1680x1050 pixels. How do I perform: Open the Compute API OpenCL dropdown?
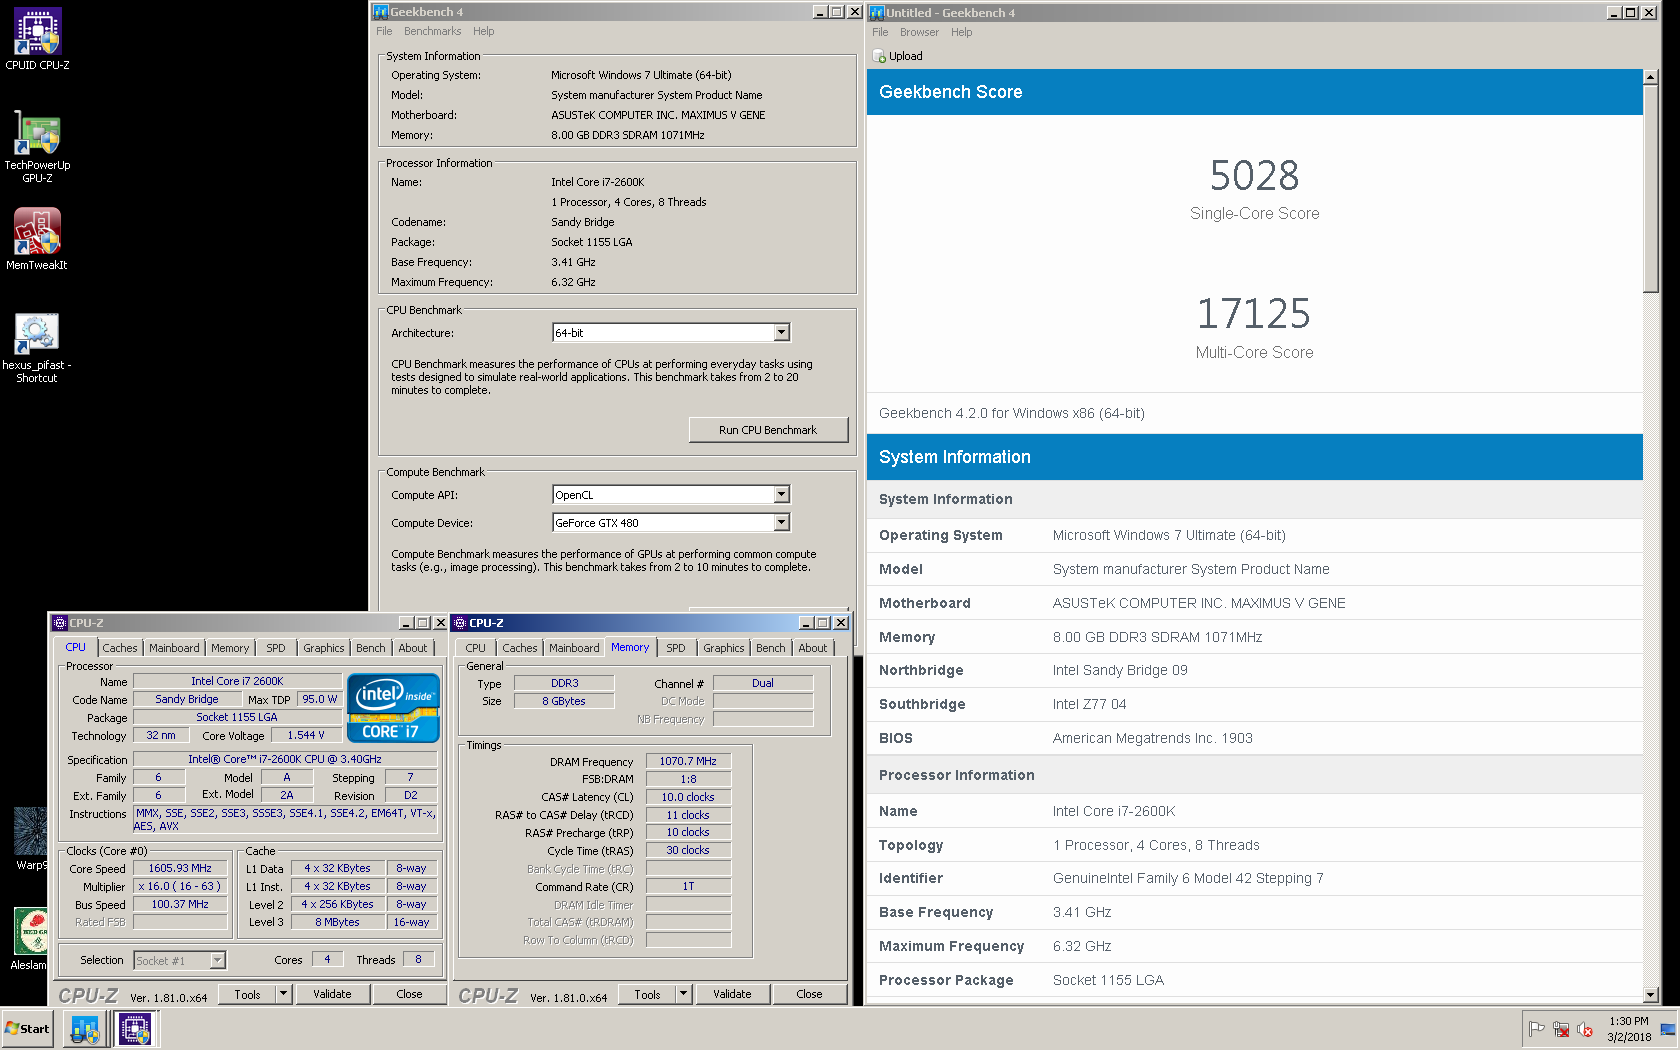[782, 494]
